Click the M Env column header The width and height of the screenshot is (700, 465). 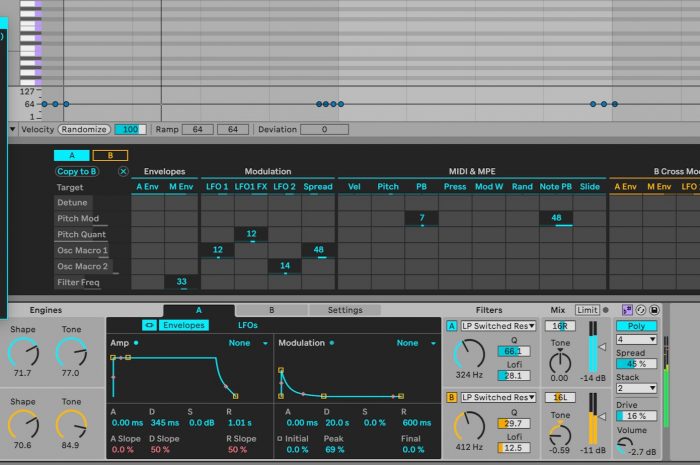coord(181,187)
